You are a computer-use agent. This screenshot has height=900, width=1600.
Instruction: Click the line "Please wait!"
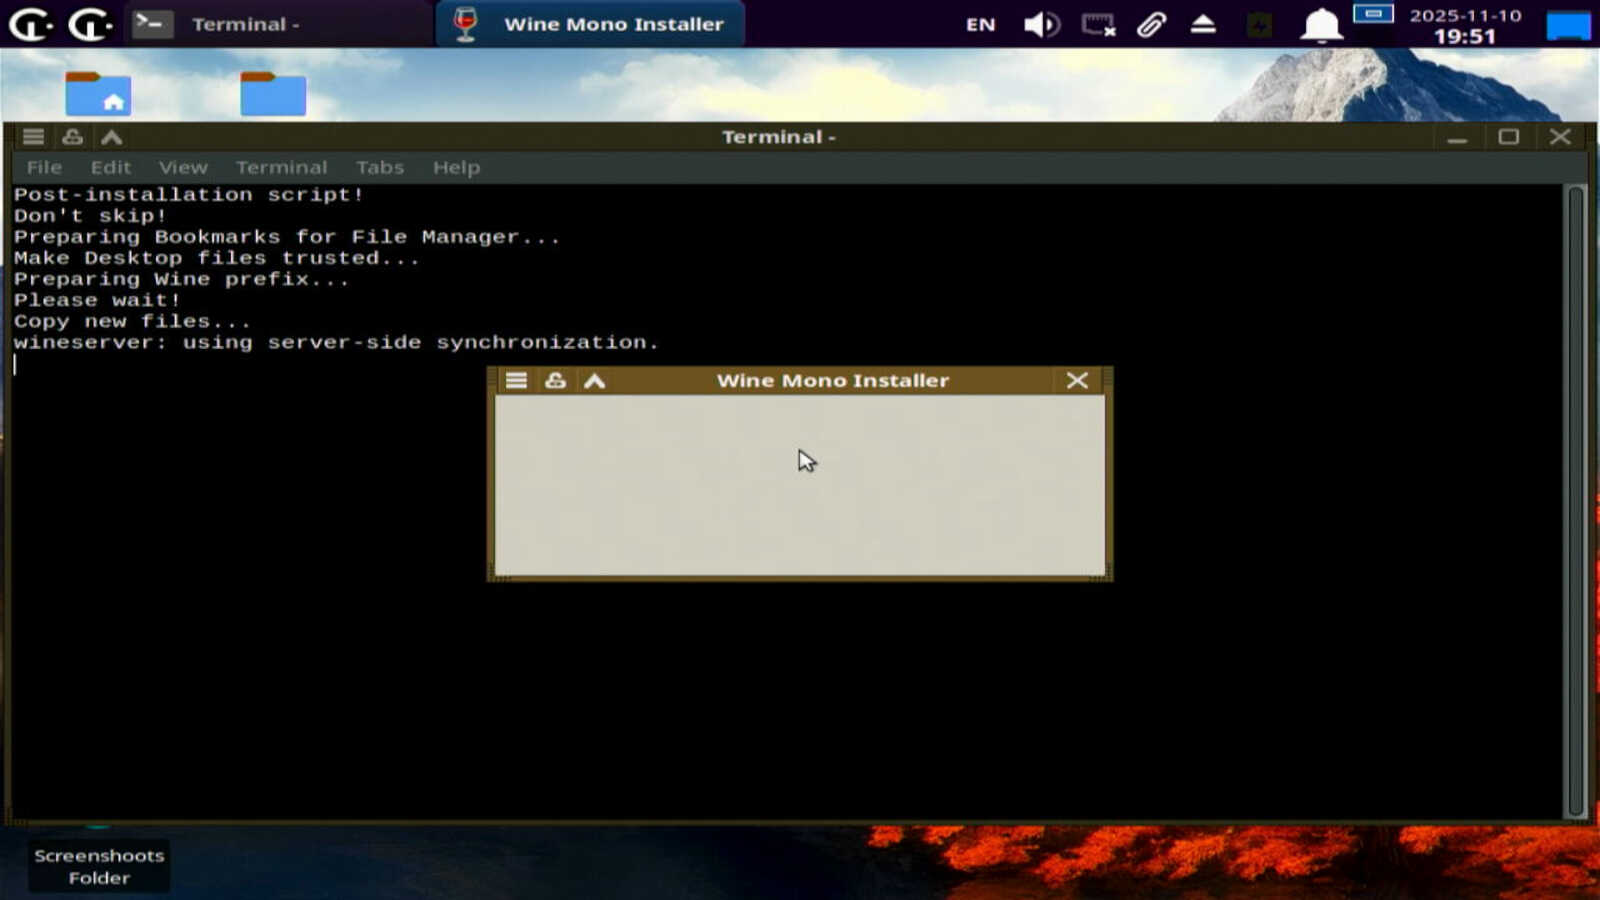(x=97, y=300)
